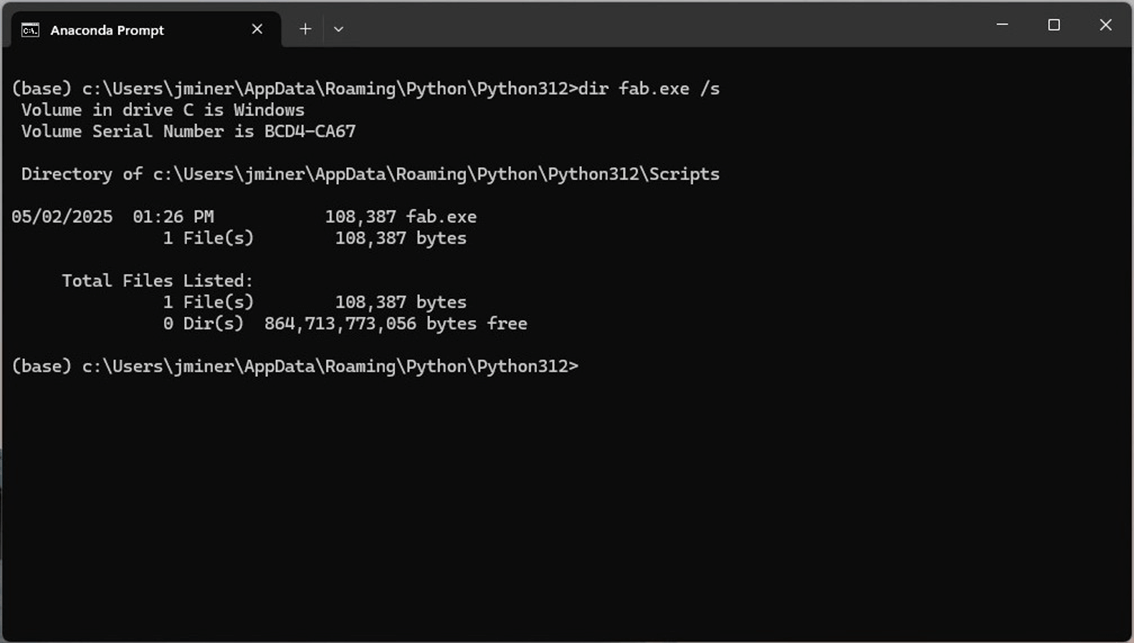The width and height of the screenshot is (1134, 643).
Task: Maximize the terminal window
Action: click(1053, 25)
